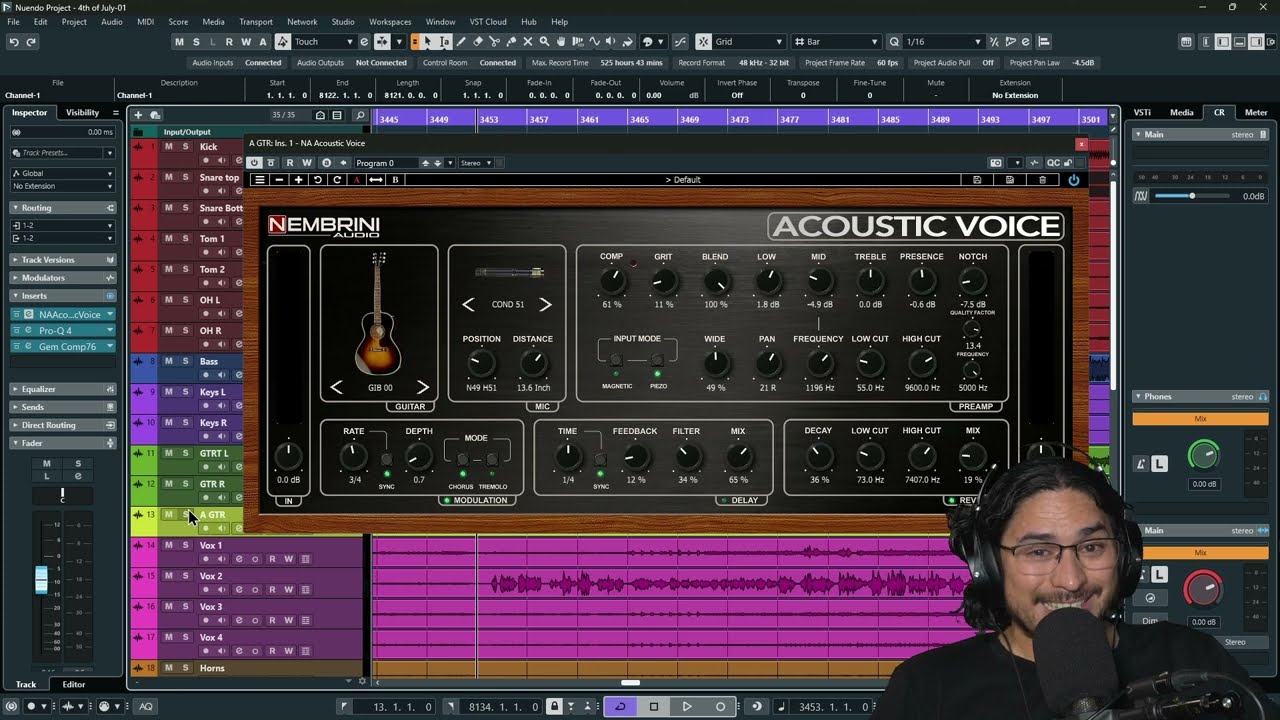The height and width of the screenshot is (720, 1280).
Task: Select the Vox 2 track
Action: [211, 576]
